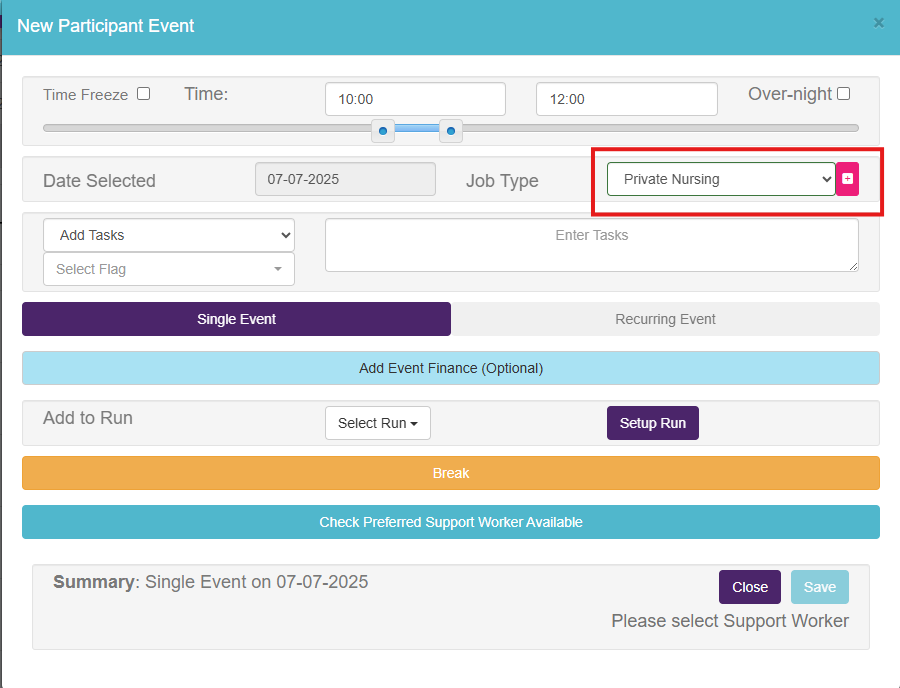The width and height of the screenshot is (900, 688).
Task: Click the orange Break button
Action: pyautogui.click(x=451, y=473)
